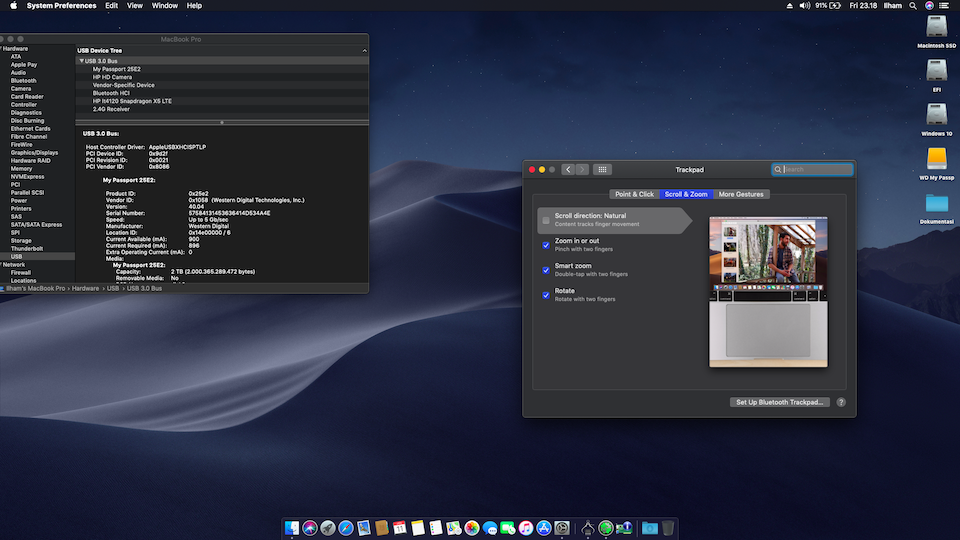Screen dimensions: 960x540
Task: Click Show All grid button in Trackpad
Action: click(x=602, y=170)
